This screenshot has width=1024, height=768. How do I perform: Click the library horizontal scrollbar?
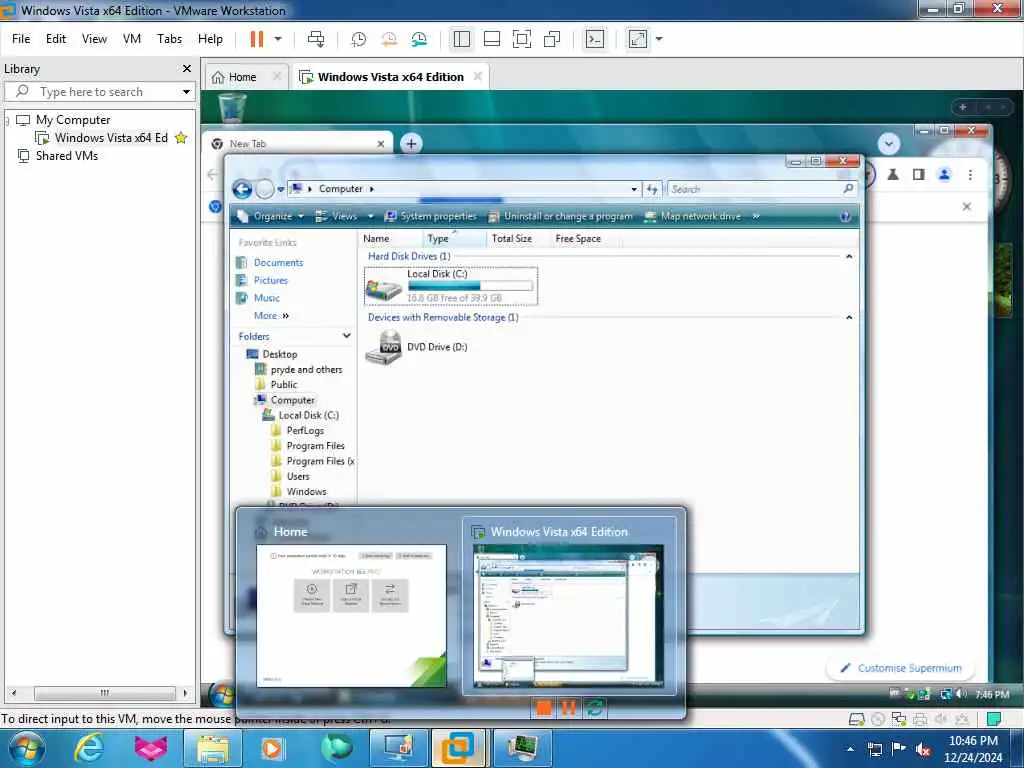click(104, 693)
